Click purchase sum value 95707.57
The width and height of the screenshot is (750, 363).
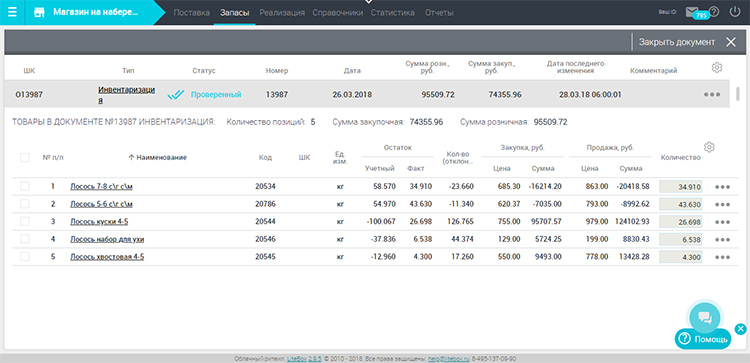545,221
